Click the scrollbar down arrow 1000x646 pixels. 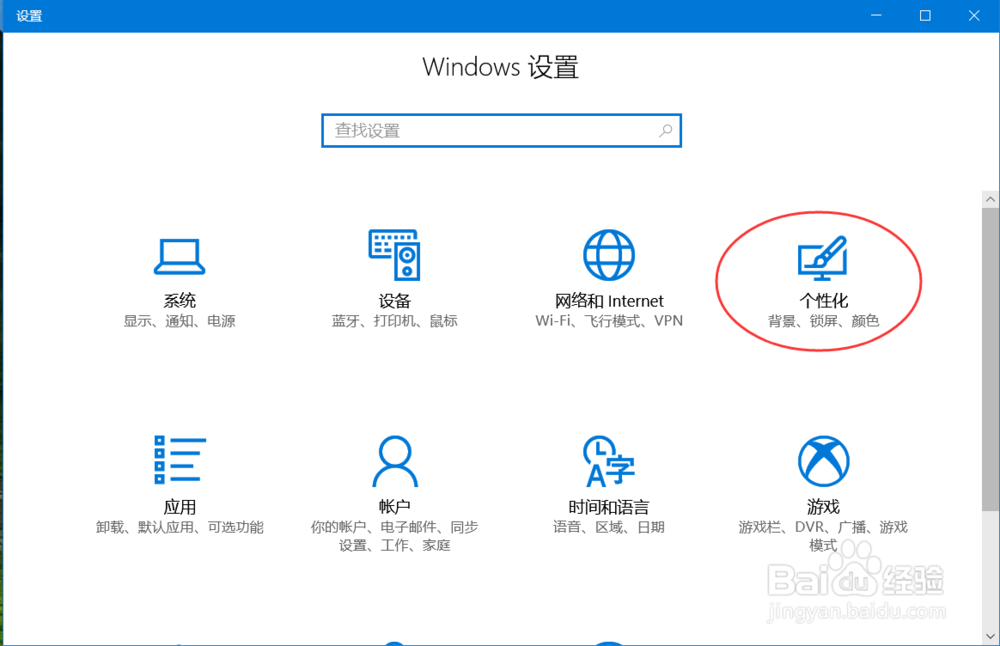pyautogui.click(x=990, y=636)
